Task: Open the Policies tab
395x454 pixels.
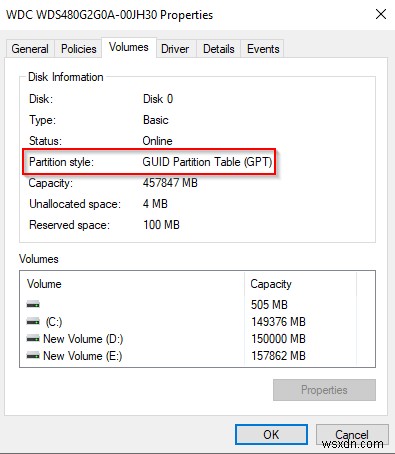Action: coord(79,49)
